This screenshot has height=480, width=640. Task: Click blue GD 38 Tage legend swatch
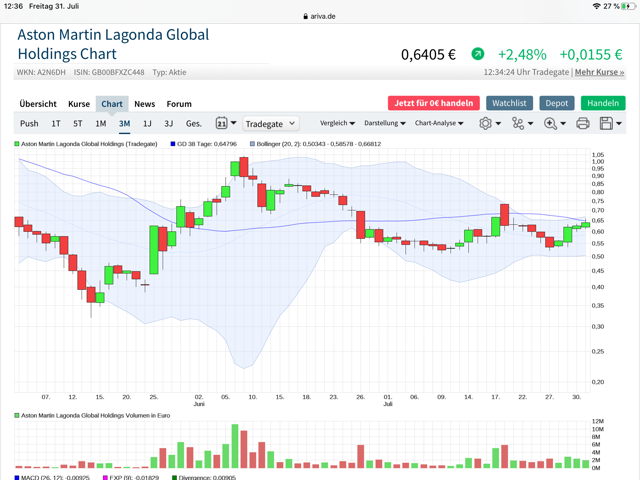pyautogui.click(x=173, y=144)
